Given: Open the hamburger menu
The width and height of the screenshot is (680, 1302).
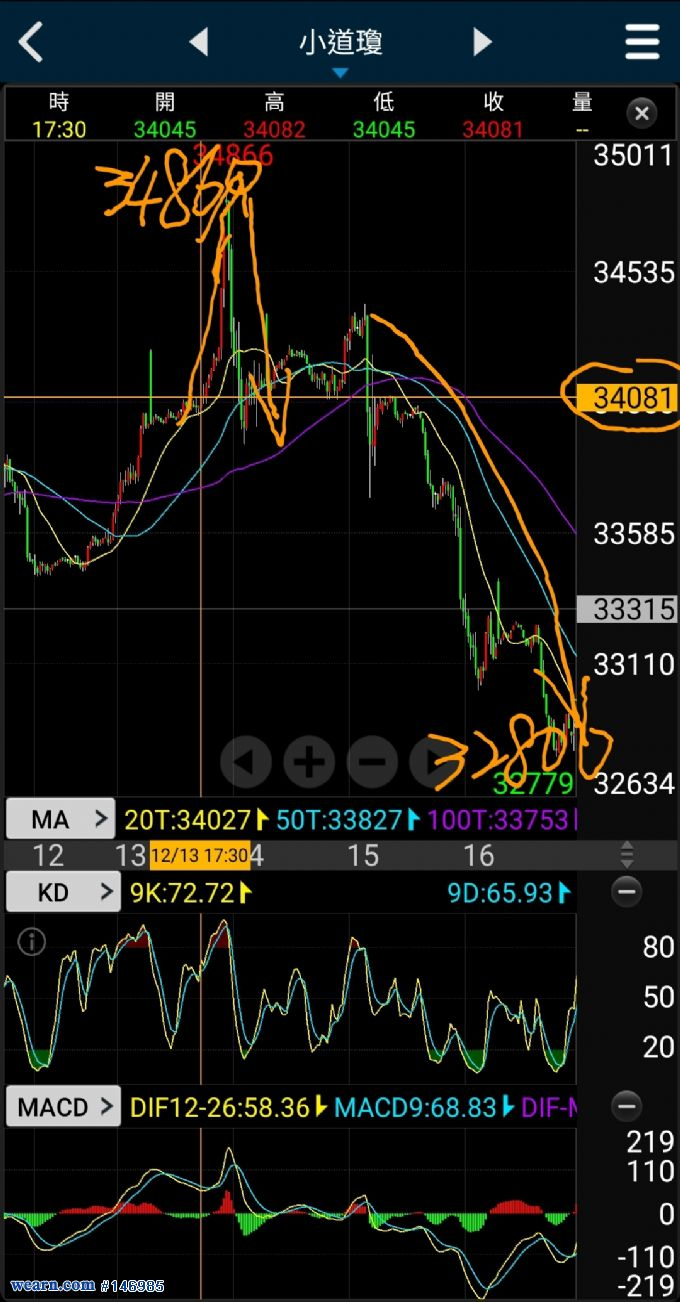Looking at the screenshot, I should (x=642, y=42).
